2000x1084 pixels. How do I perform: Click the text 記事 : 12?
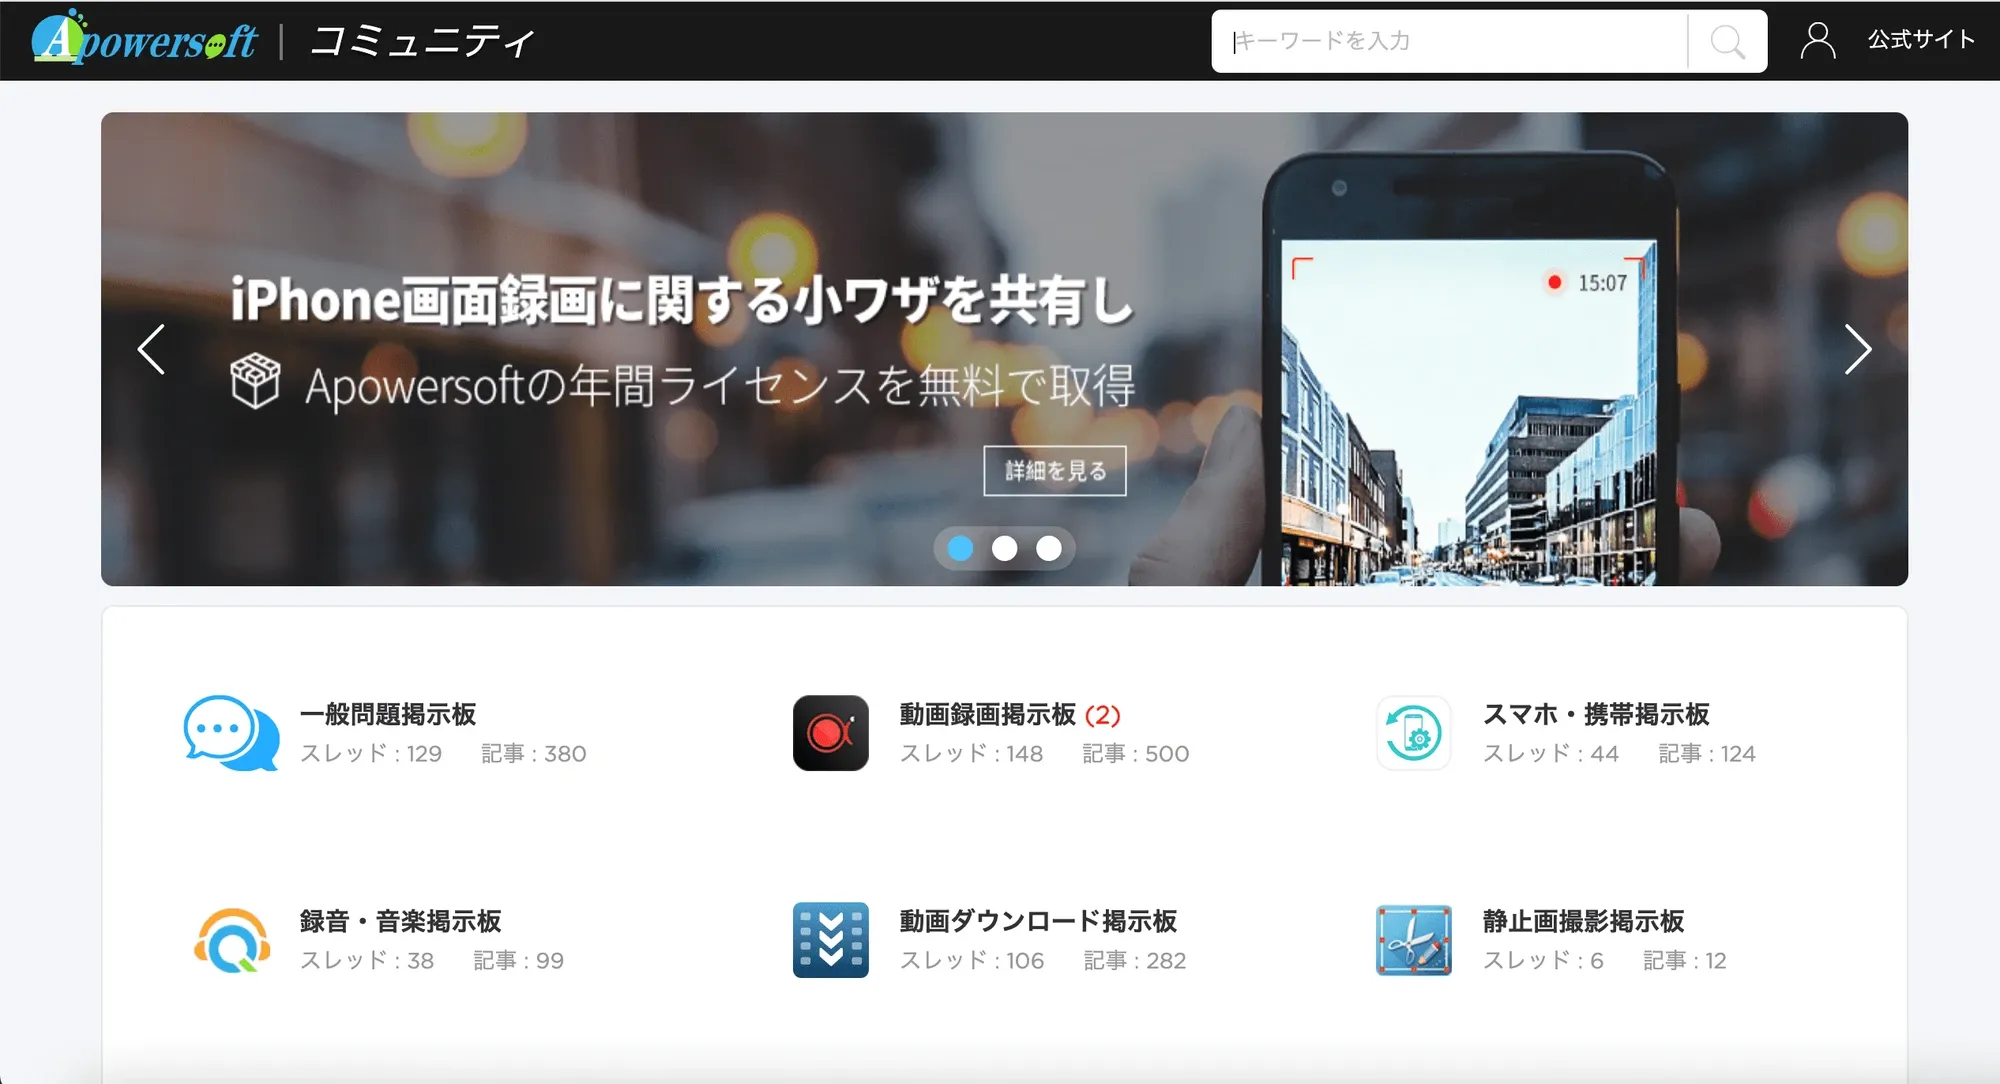coord(1685,961)
